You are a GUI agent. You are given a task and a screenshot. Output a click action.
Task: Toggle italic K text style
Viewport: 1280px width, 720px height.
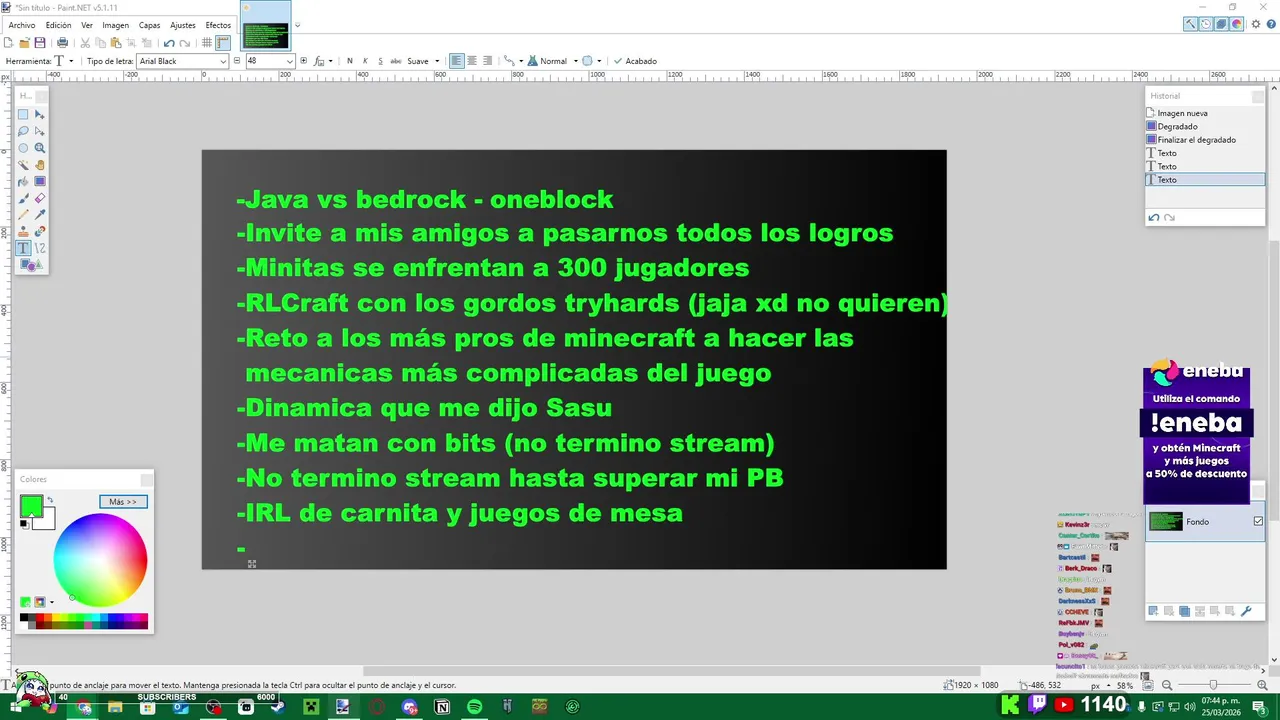click(365, 61)
